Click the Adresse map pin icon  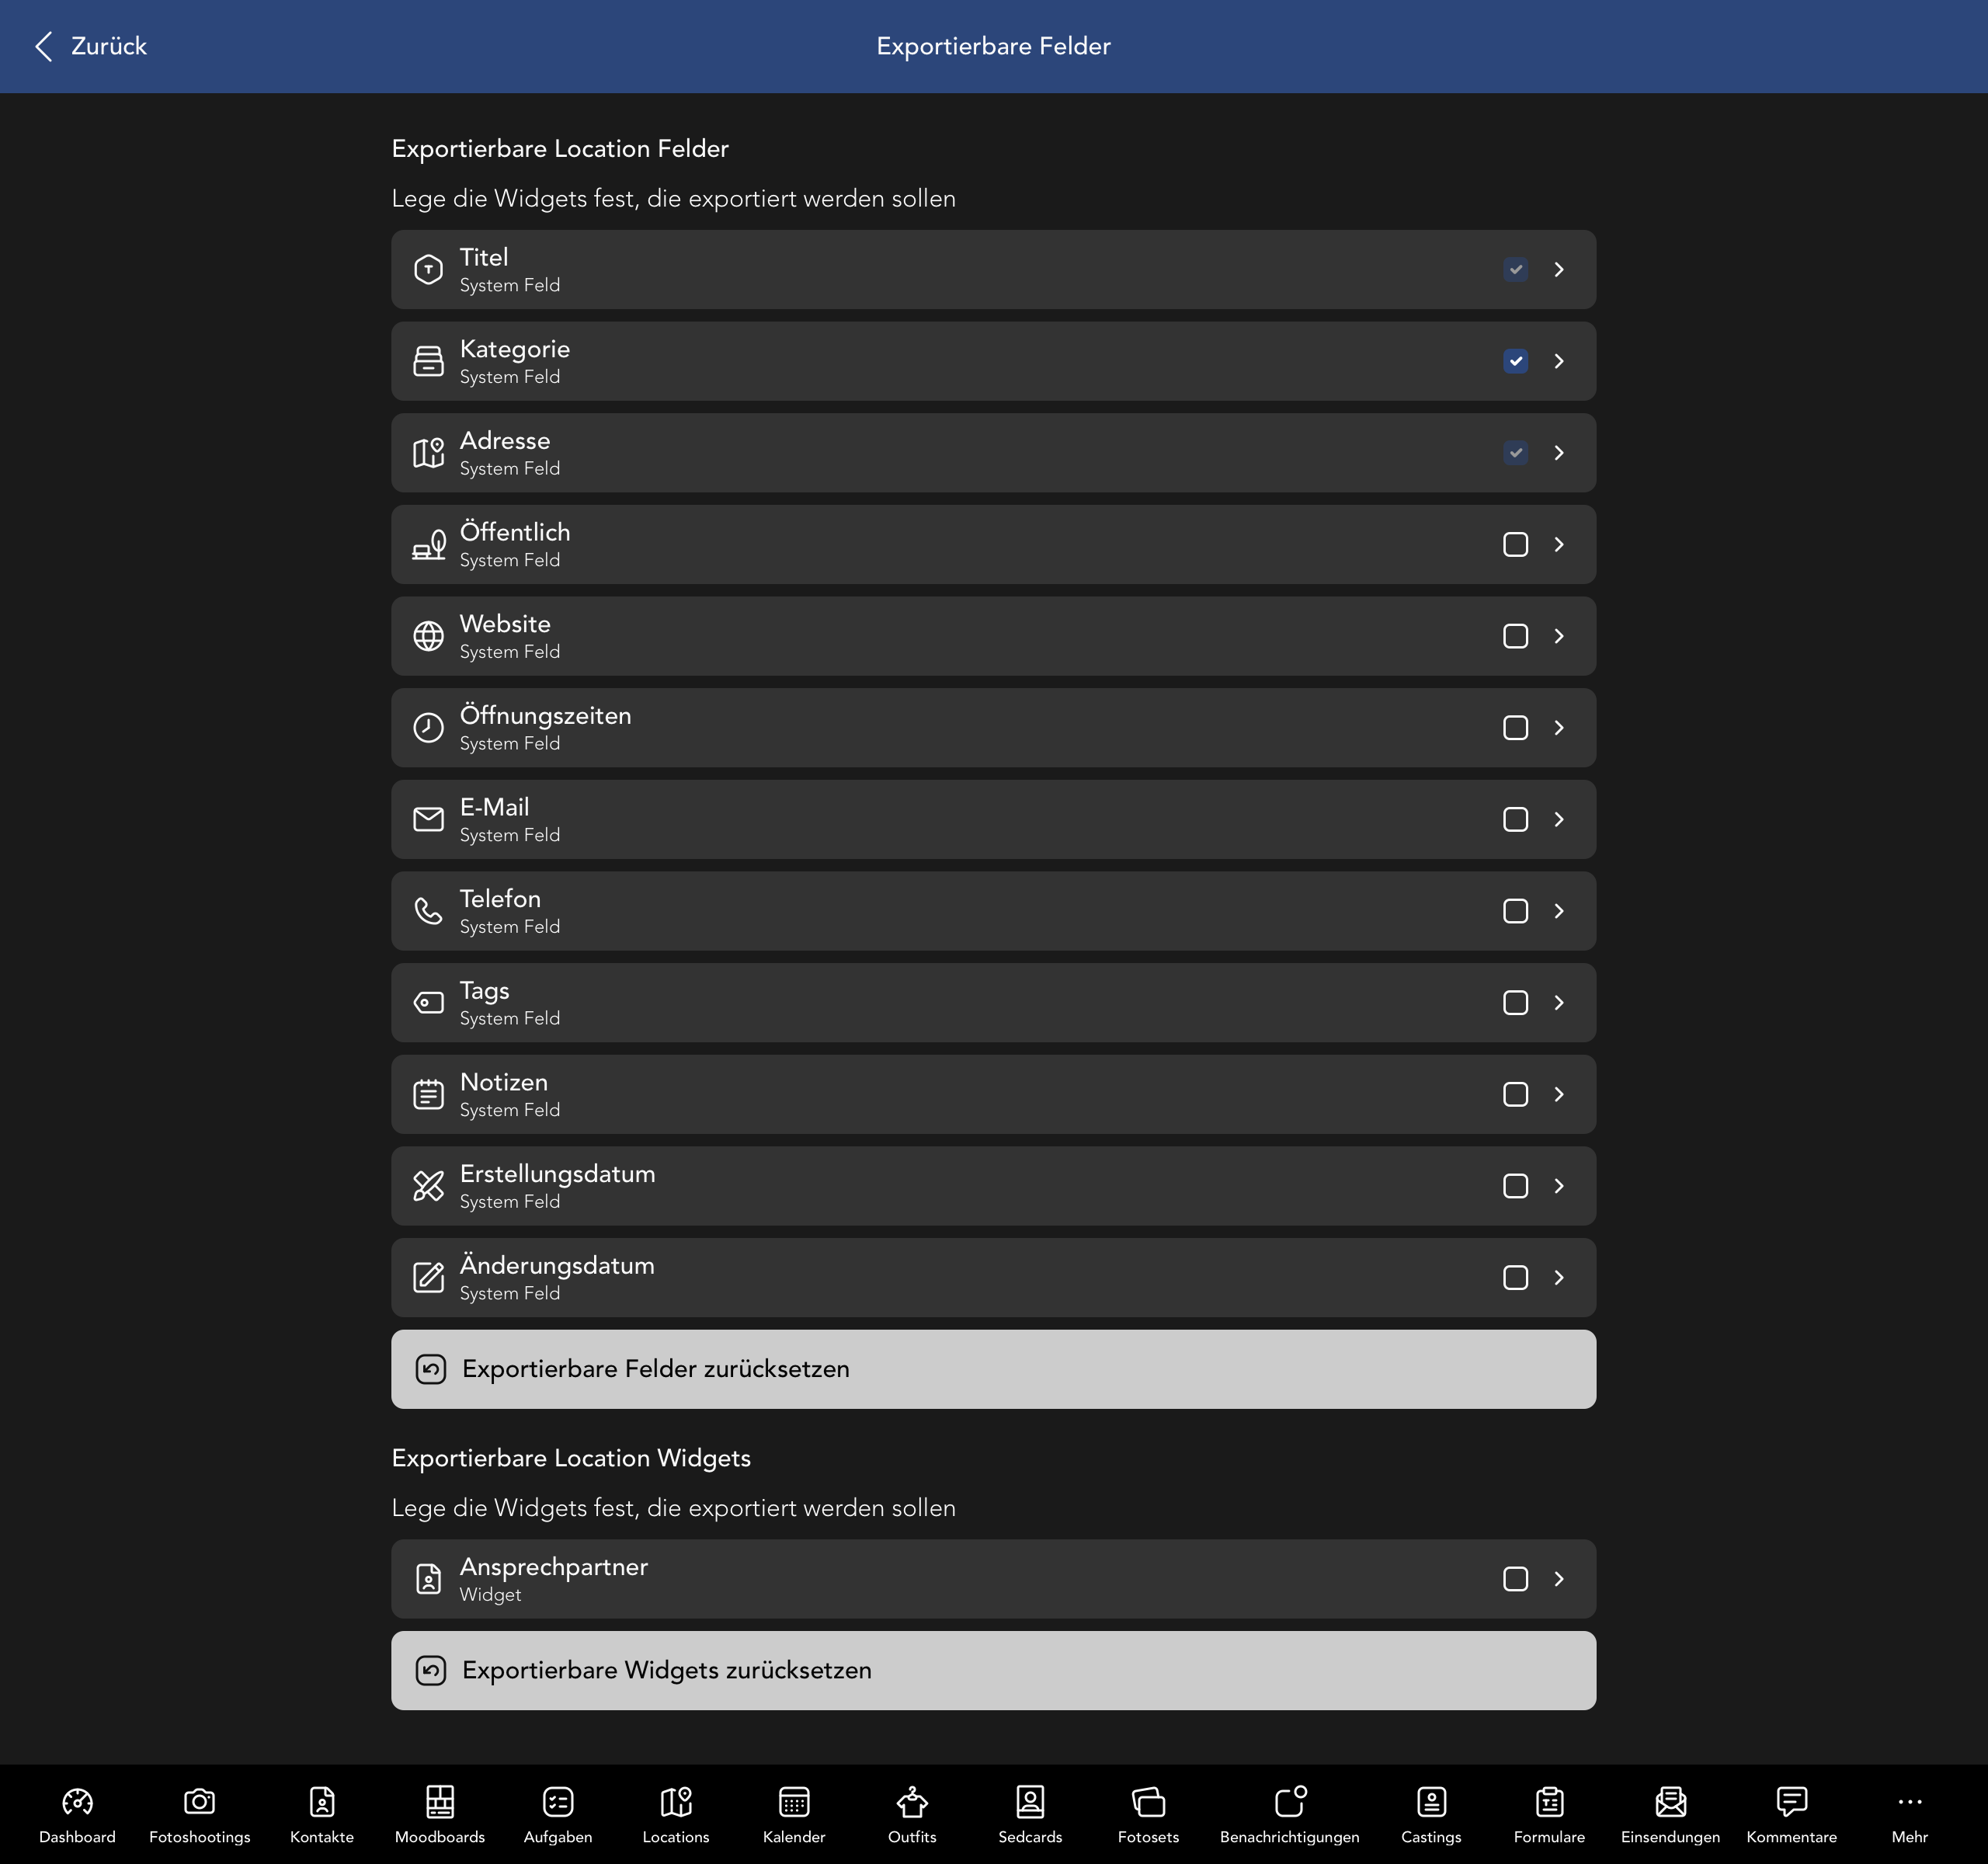click(428, 453)
